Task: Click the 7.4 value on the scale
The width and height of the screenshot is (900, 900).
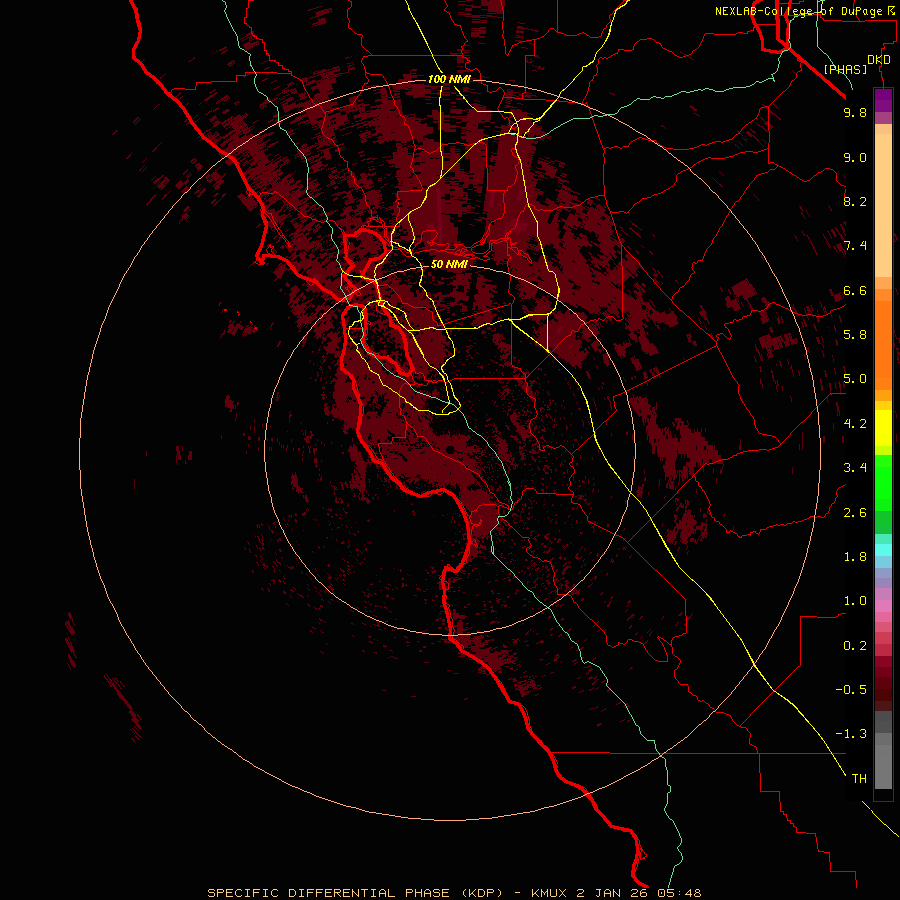Action: tap(855, 246)
